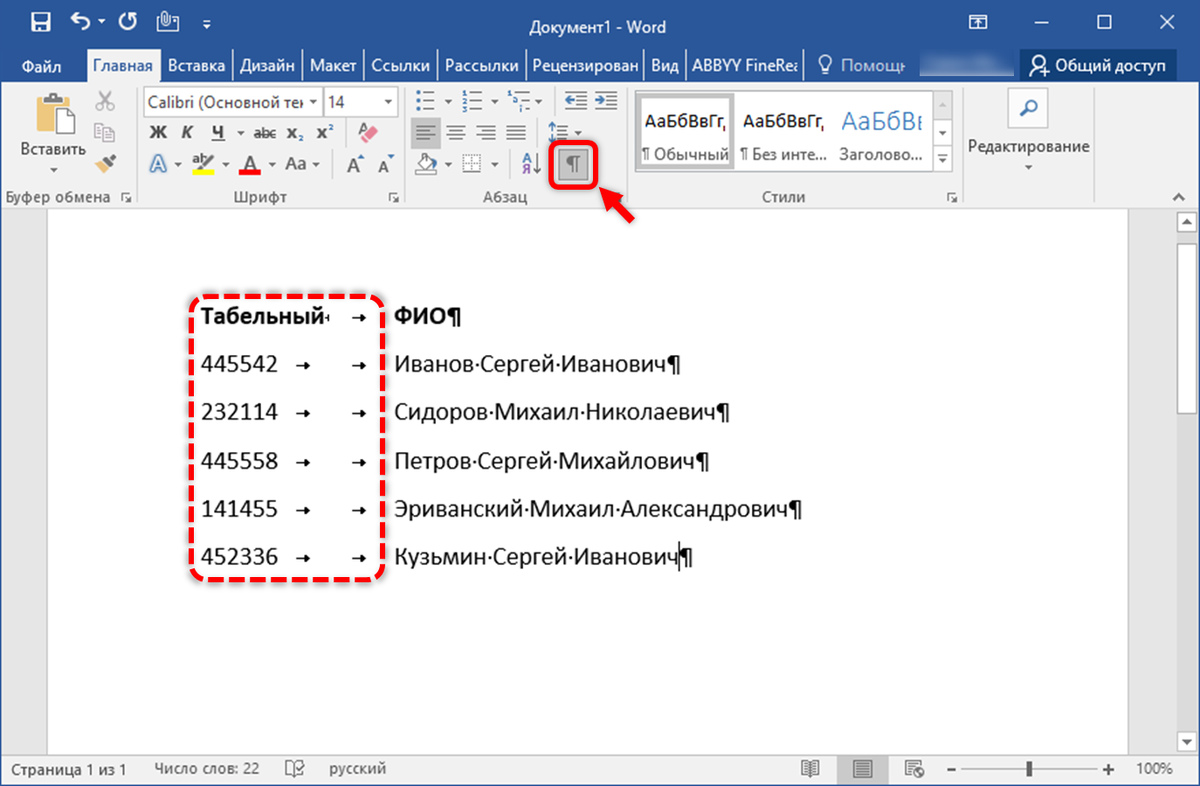
Task: Click the multilevel list icon
Action: (516, 102)
